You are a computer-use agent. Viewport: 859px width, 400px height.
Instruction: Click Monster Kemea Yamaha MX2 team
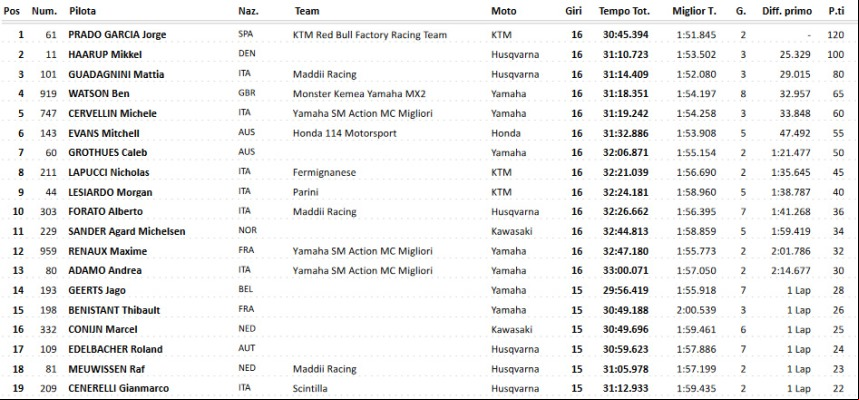coord(359,94)
